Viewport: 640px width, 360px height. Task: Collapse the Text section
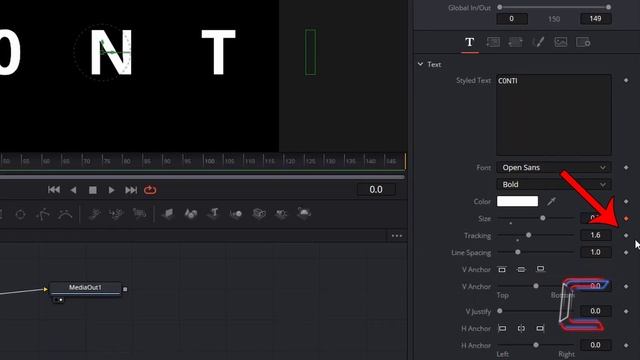tap(420, 64)
